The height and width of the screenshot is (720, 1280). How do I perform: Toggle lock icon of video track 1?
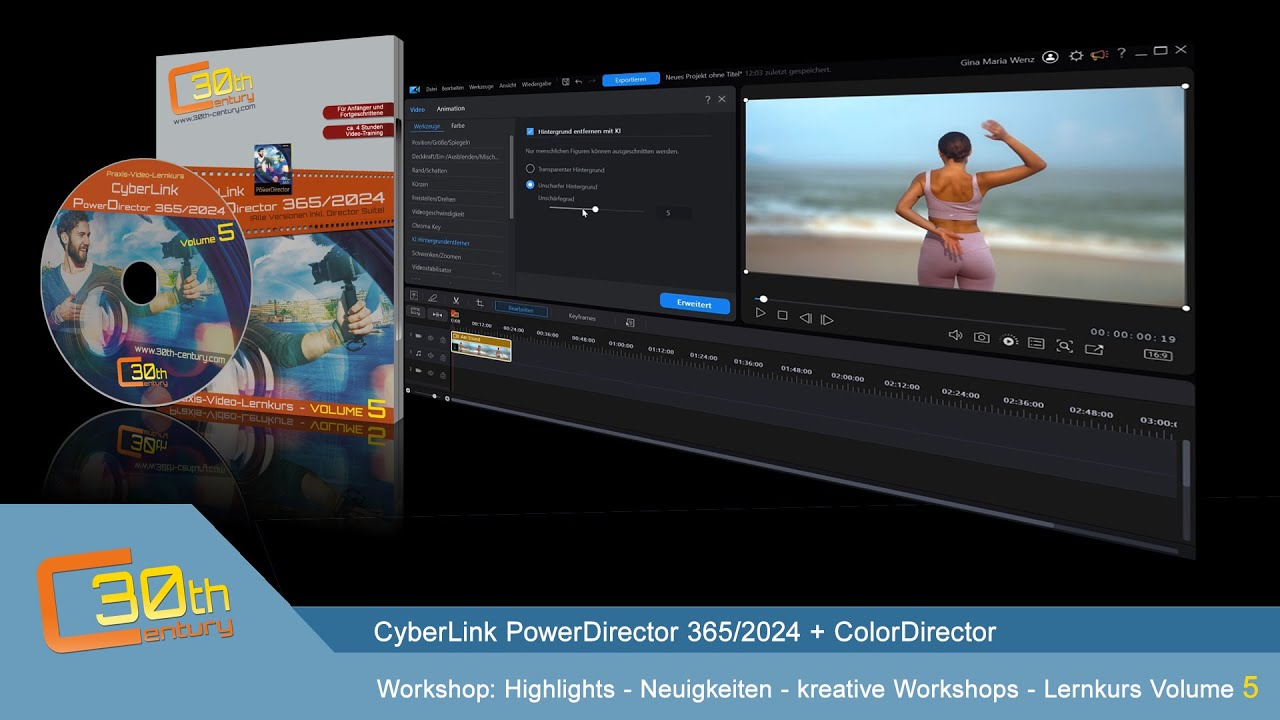click(443, 340)
